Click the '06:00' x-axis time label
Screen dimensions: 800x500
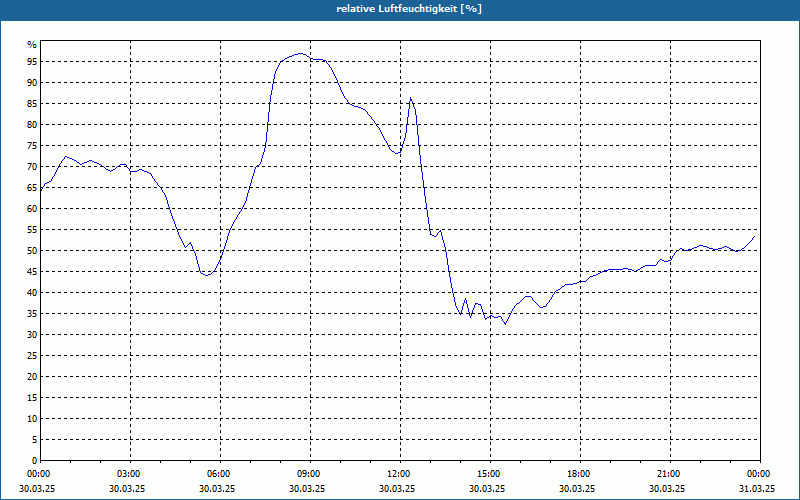pos(219,474)
